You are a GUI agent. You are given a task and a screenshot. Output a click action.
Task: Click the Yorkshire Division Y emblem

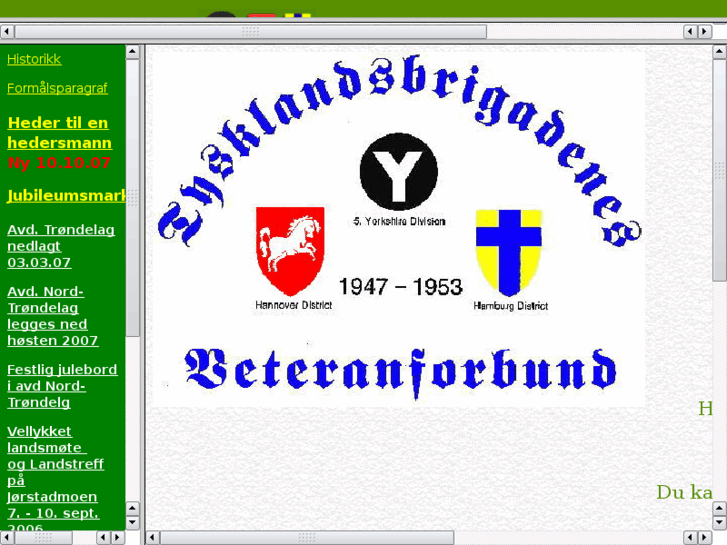pos(398,172)
